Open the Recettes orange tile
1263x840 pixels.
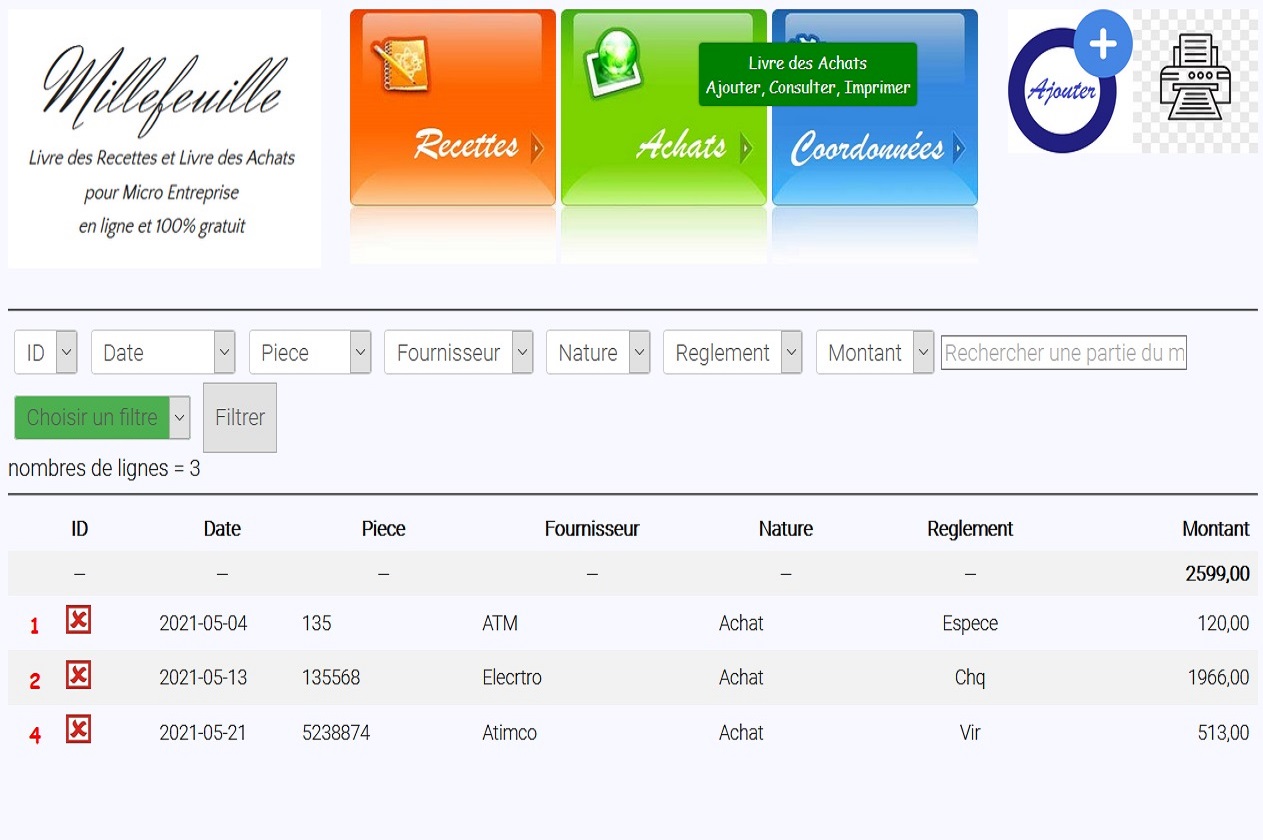452,108
